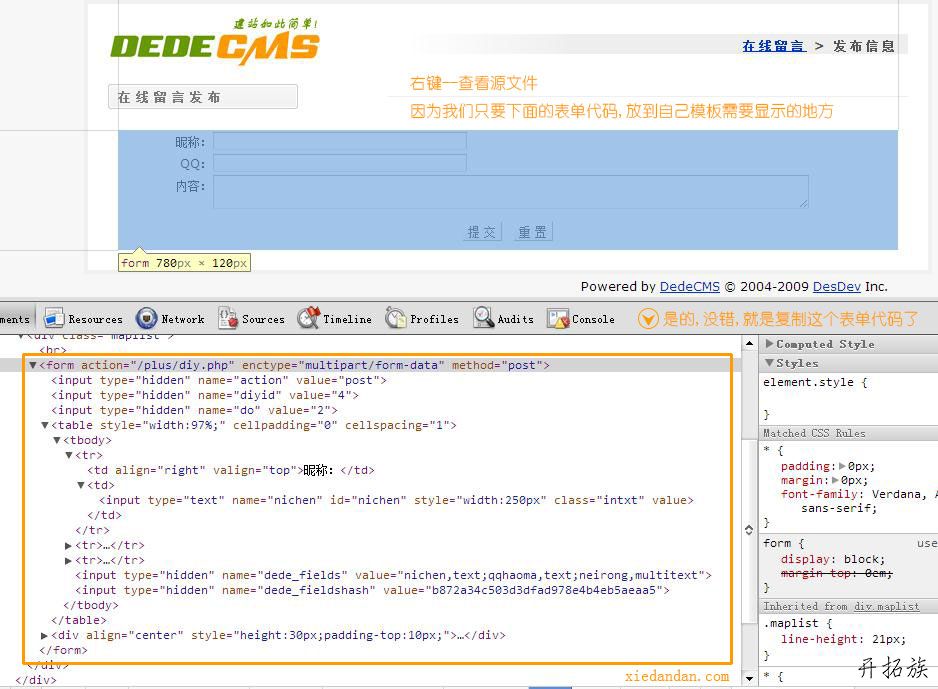Click the 在线留言发布 heading box
The image size is (938, 689).
tap(203, 97)
